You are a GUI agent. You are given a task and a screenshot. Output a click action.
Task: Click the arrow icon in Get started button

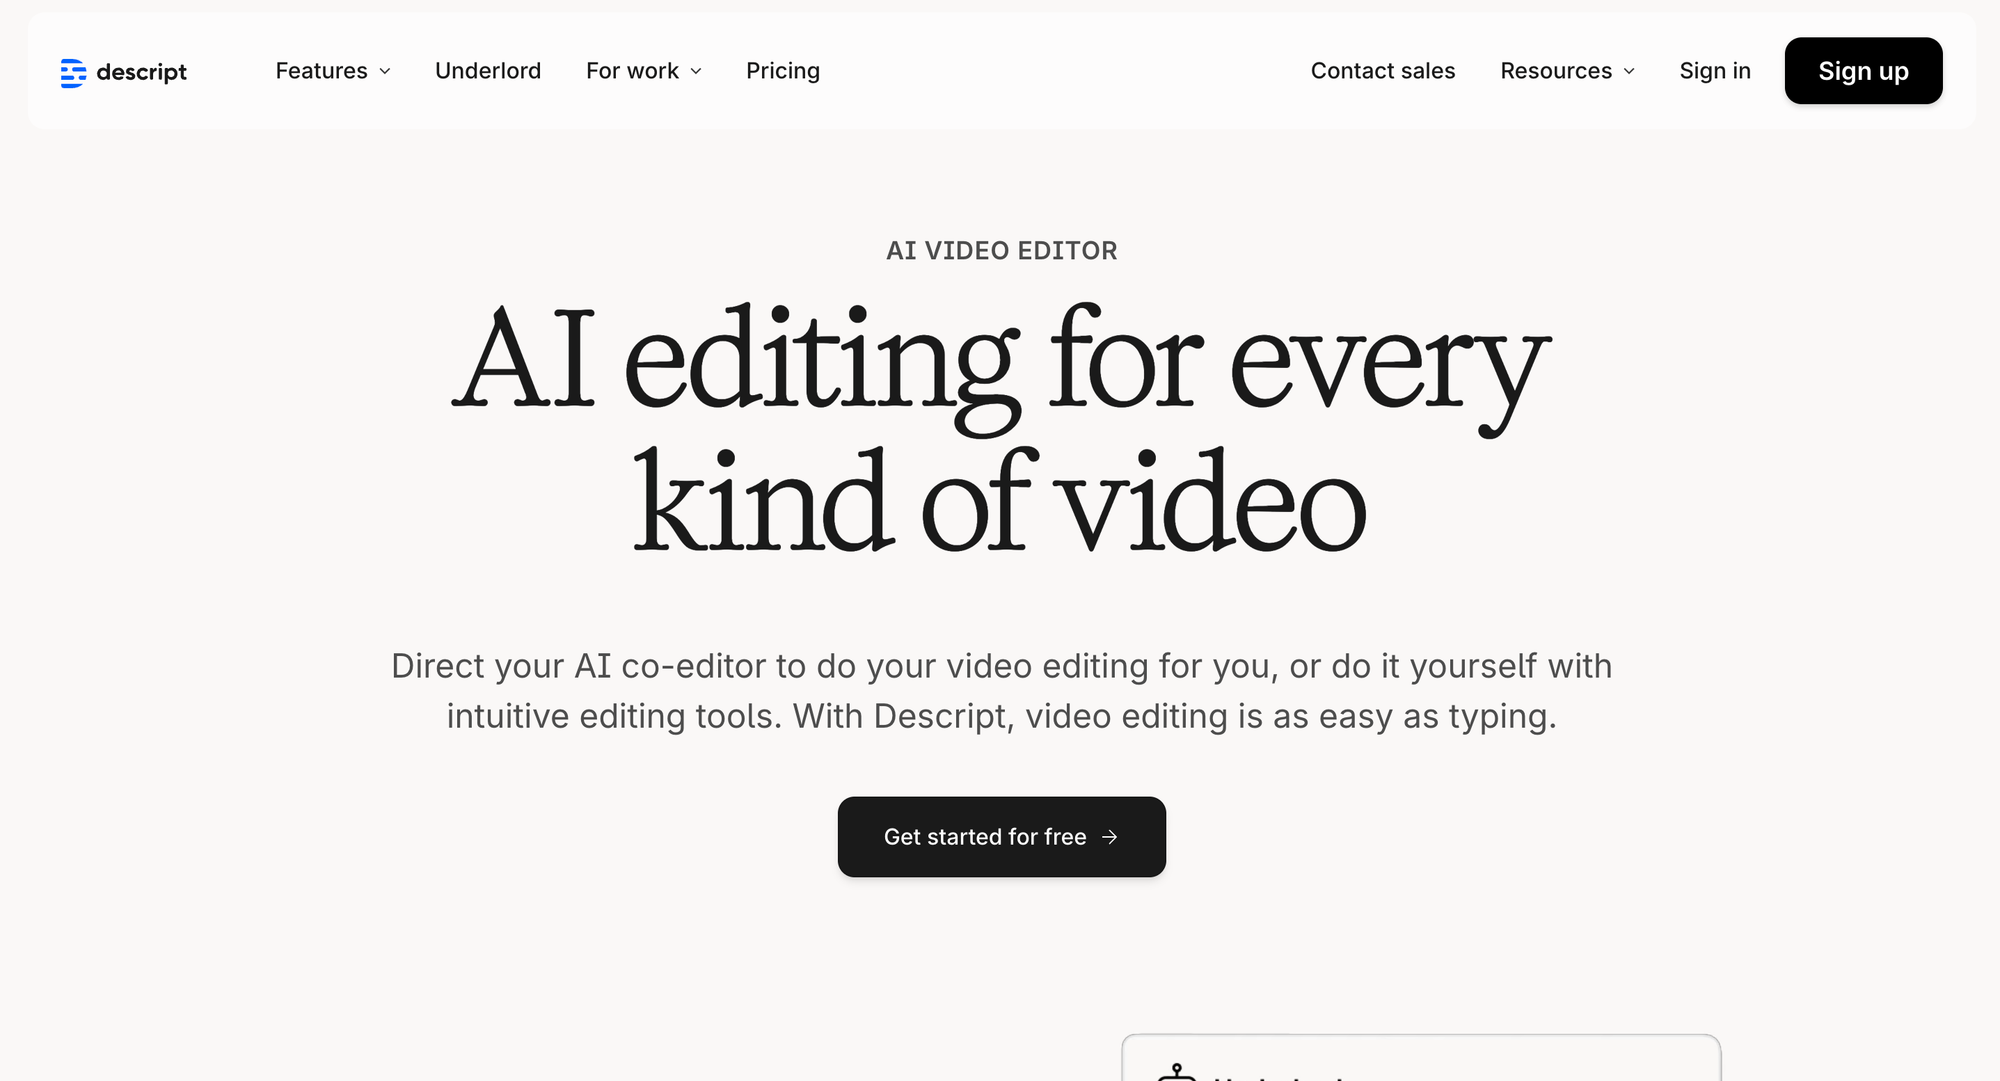(x=1110, y=837)
